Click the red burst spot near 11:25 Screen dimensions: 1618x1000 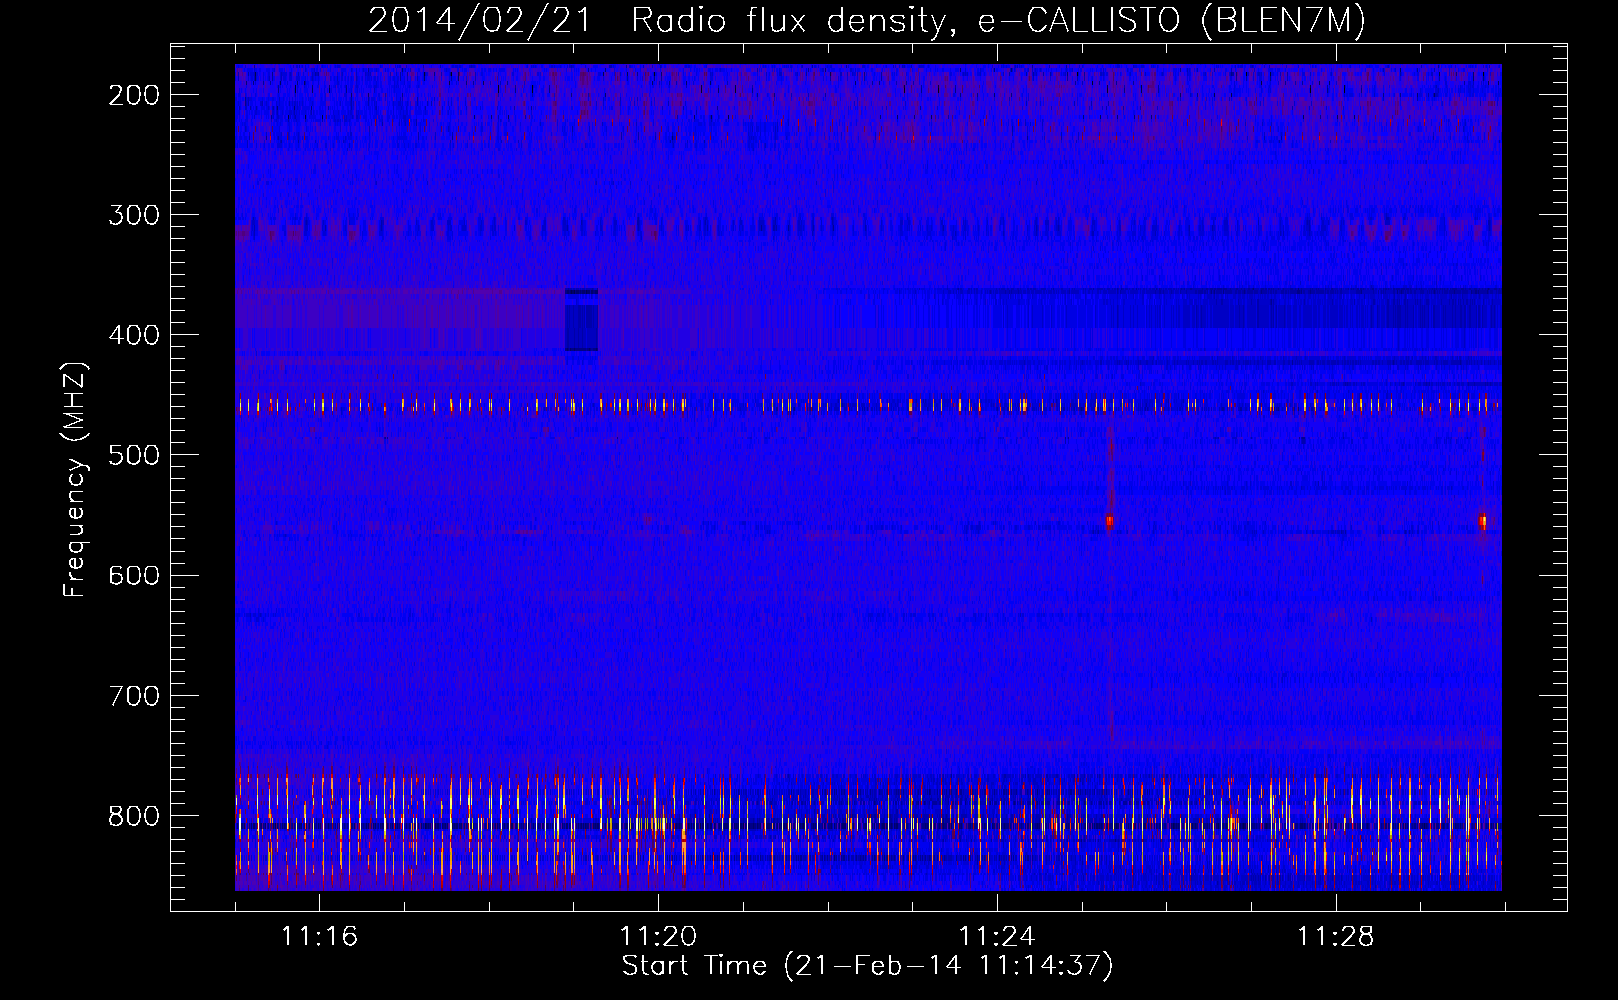tap(1110, 522)
